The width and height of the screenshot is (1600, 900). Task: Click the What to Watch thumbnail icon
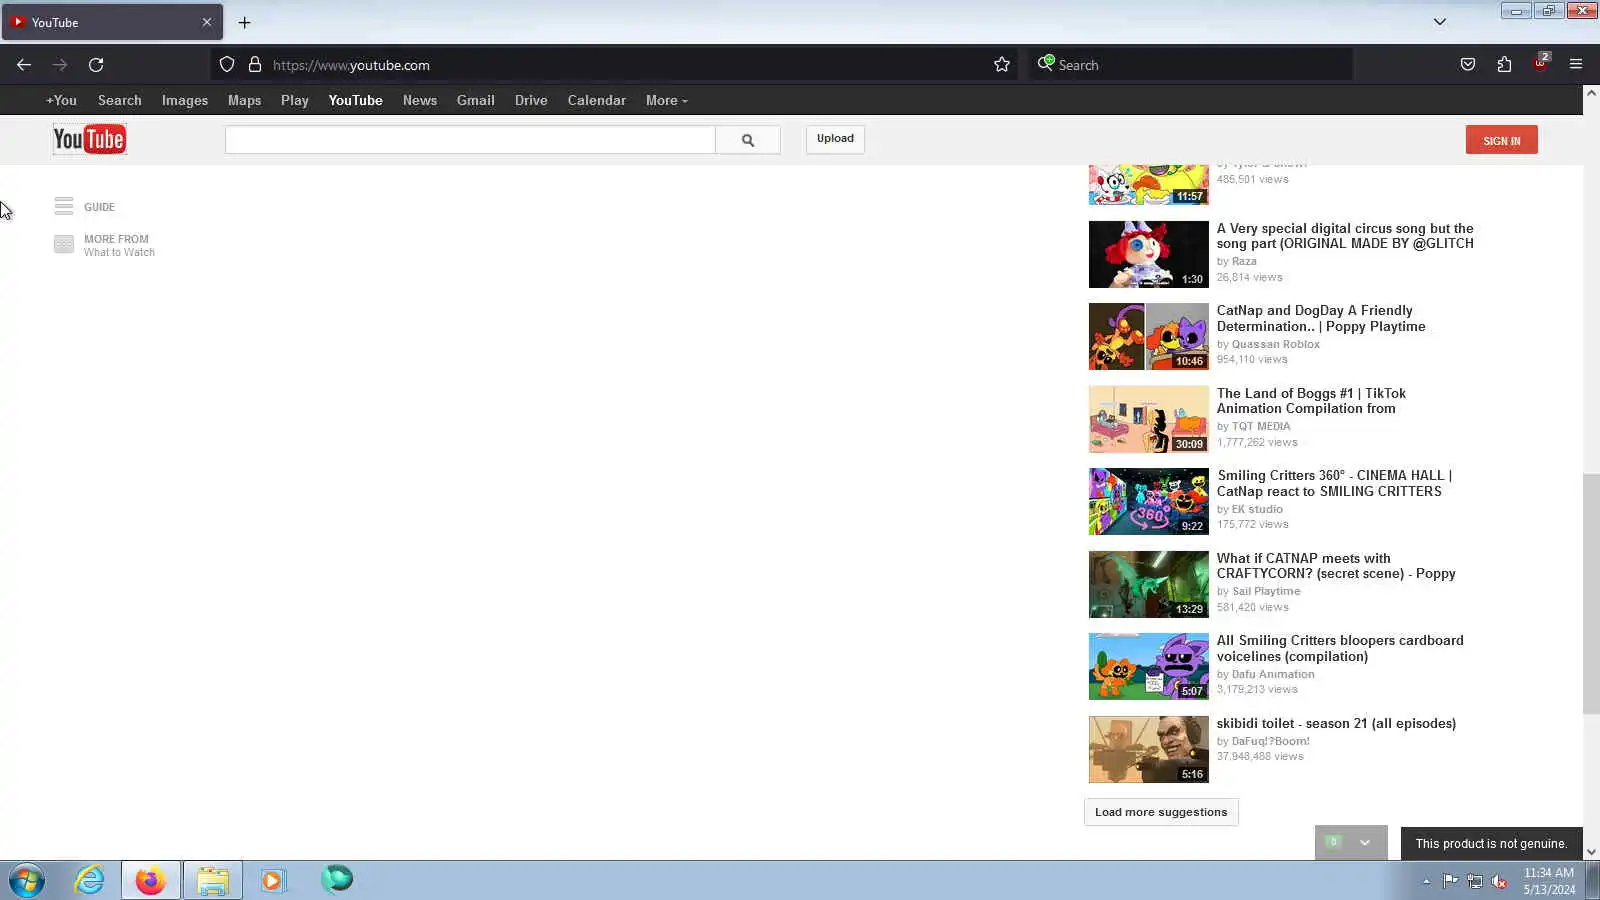tap(64, 245)
